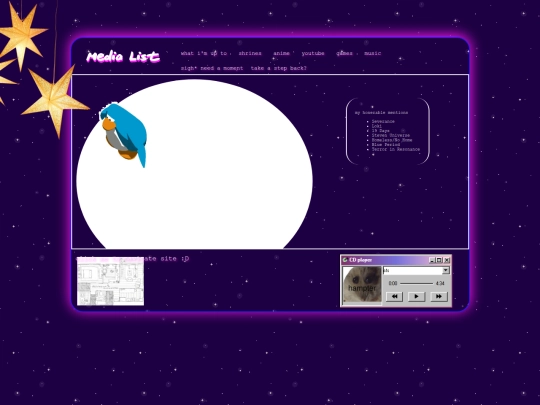Click 'Blue Period' list entry

point(385,145)
